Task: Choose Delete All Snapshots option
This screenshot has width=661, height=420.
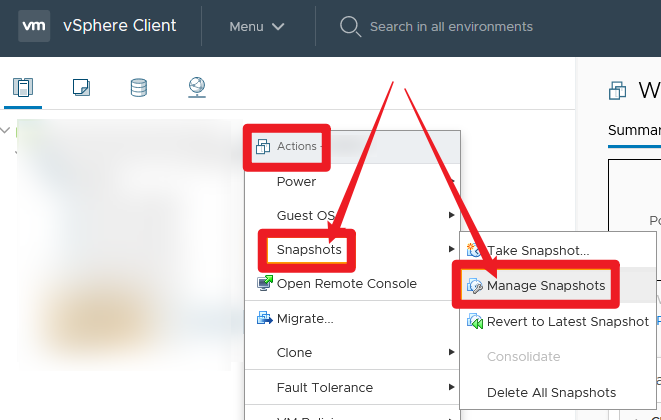Action: point(551,393)
